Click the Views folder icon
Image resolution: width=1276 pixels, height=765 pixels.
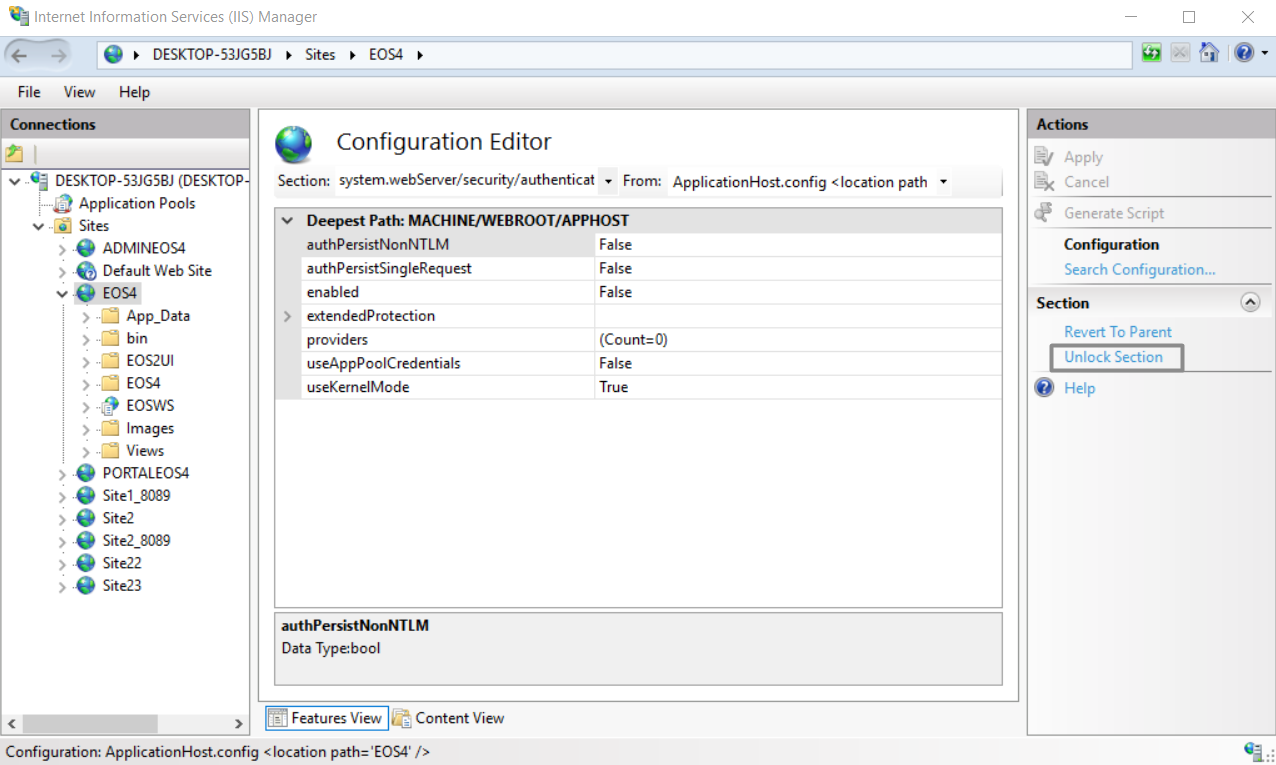click(110, 451)
